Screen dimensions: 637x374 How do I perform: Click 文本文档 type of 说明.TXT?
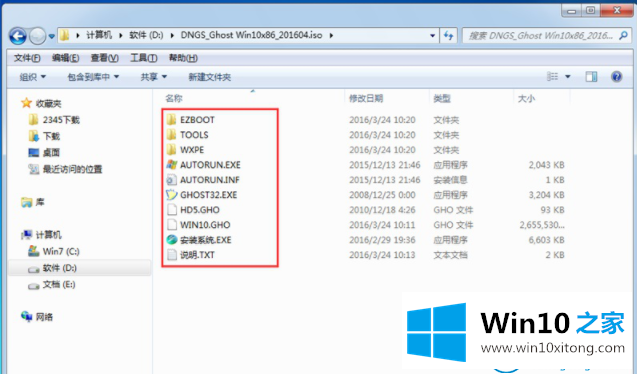tap(450, 255)
